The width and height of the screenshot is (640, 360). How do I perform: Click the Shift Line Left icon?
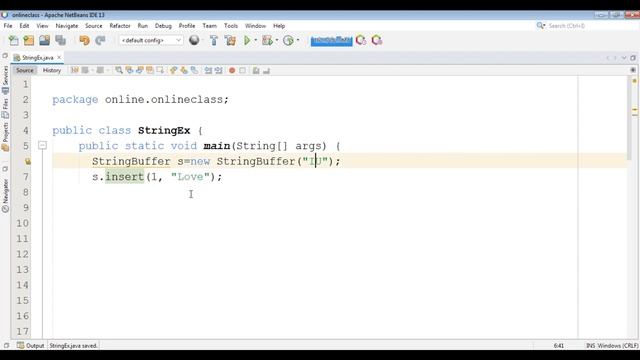tap(208, 71)
